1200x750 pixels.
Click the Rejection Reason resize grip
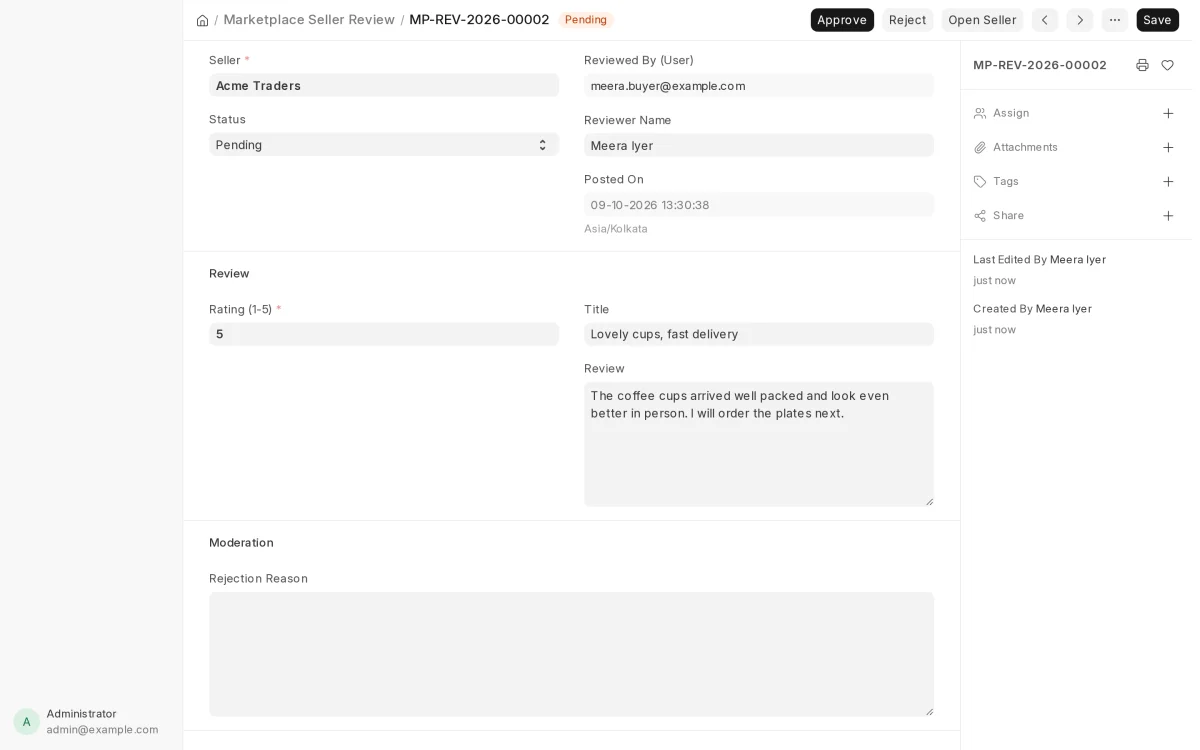click(929, 711)
